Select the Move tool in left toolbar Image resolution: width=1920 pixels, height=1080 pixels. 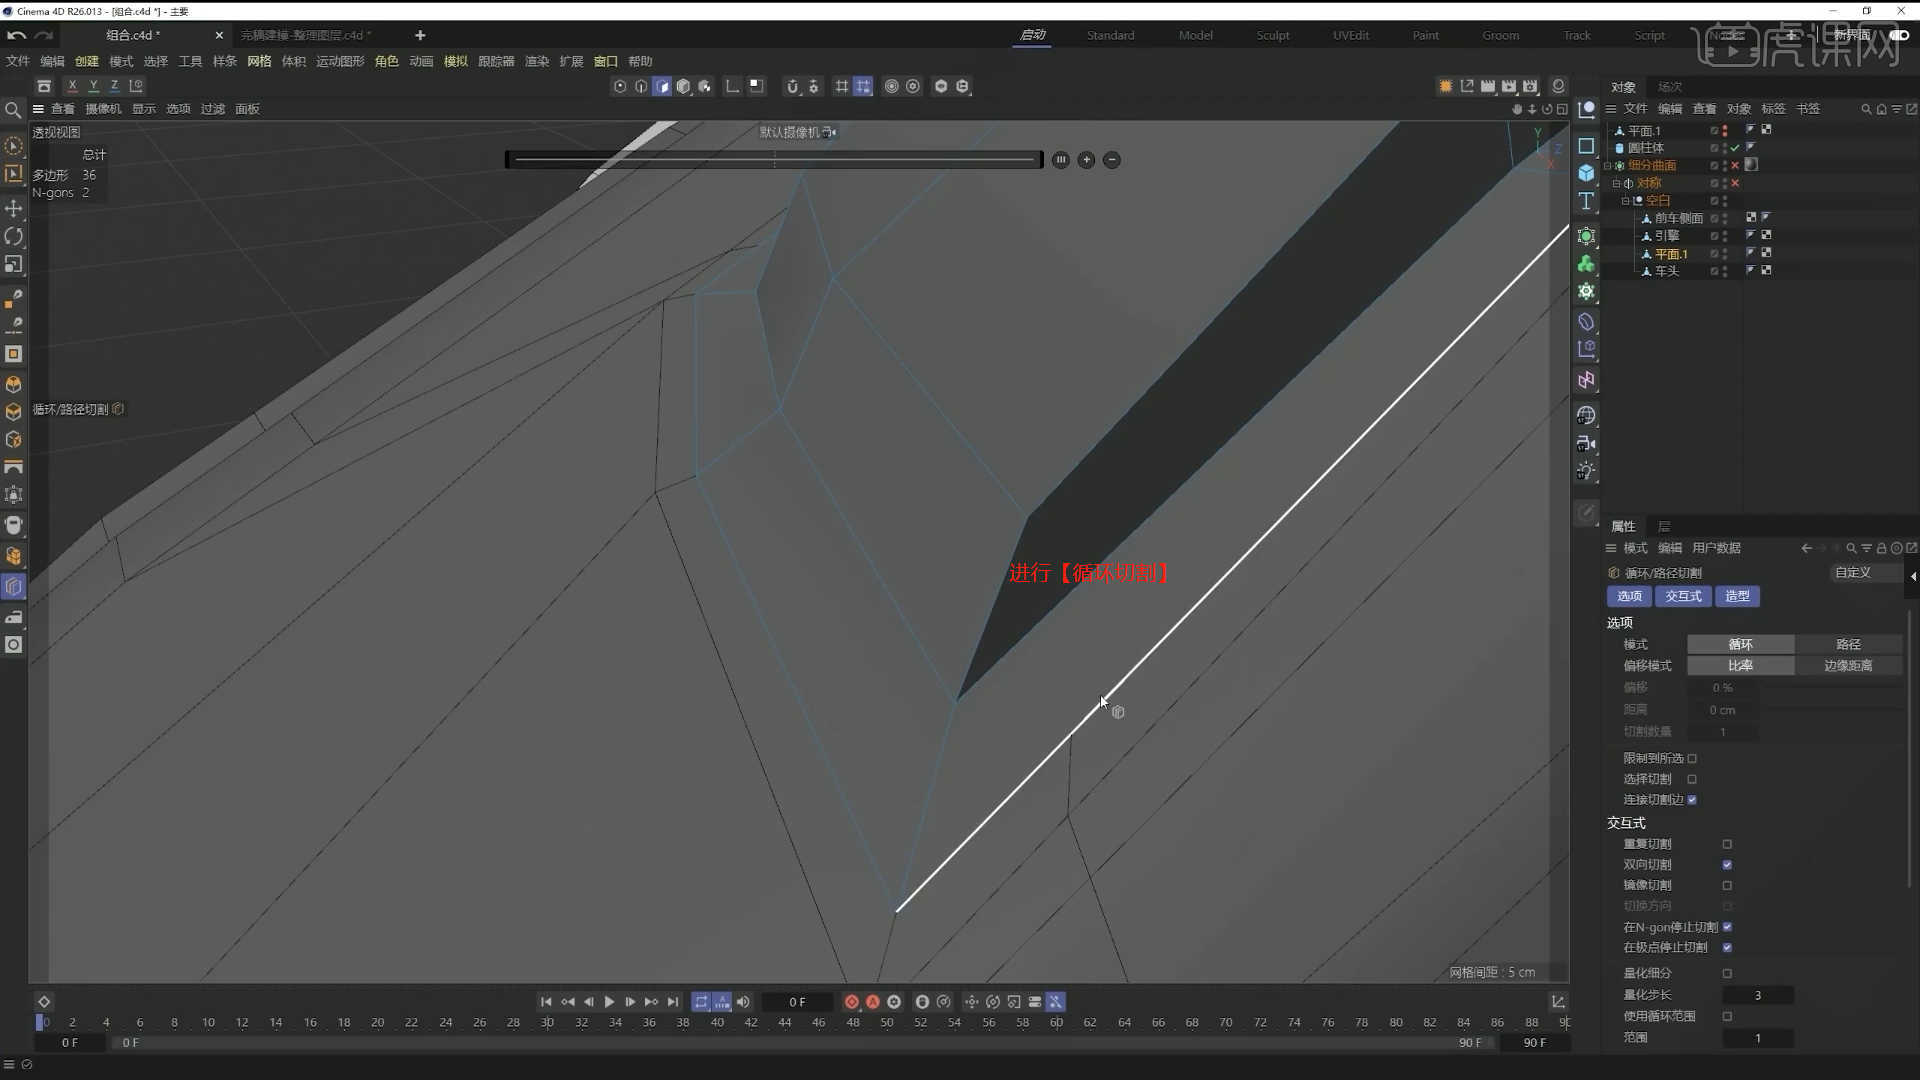click(x=14, y=208)
